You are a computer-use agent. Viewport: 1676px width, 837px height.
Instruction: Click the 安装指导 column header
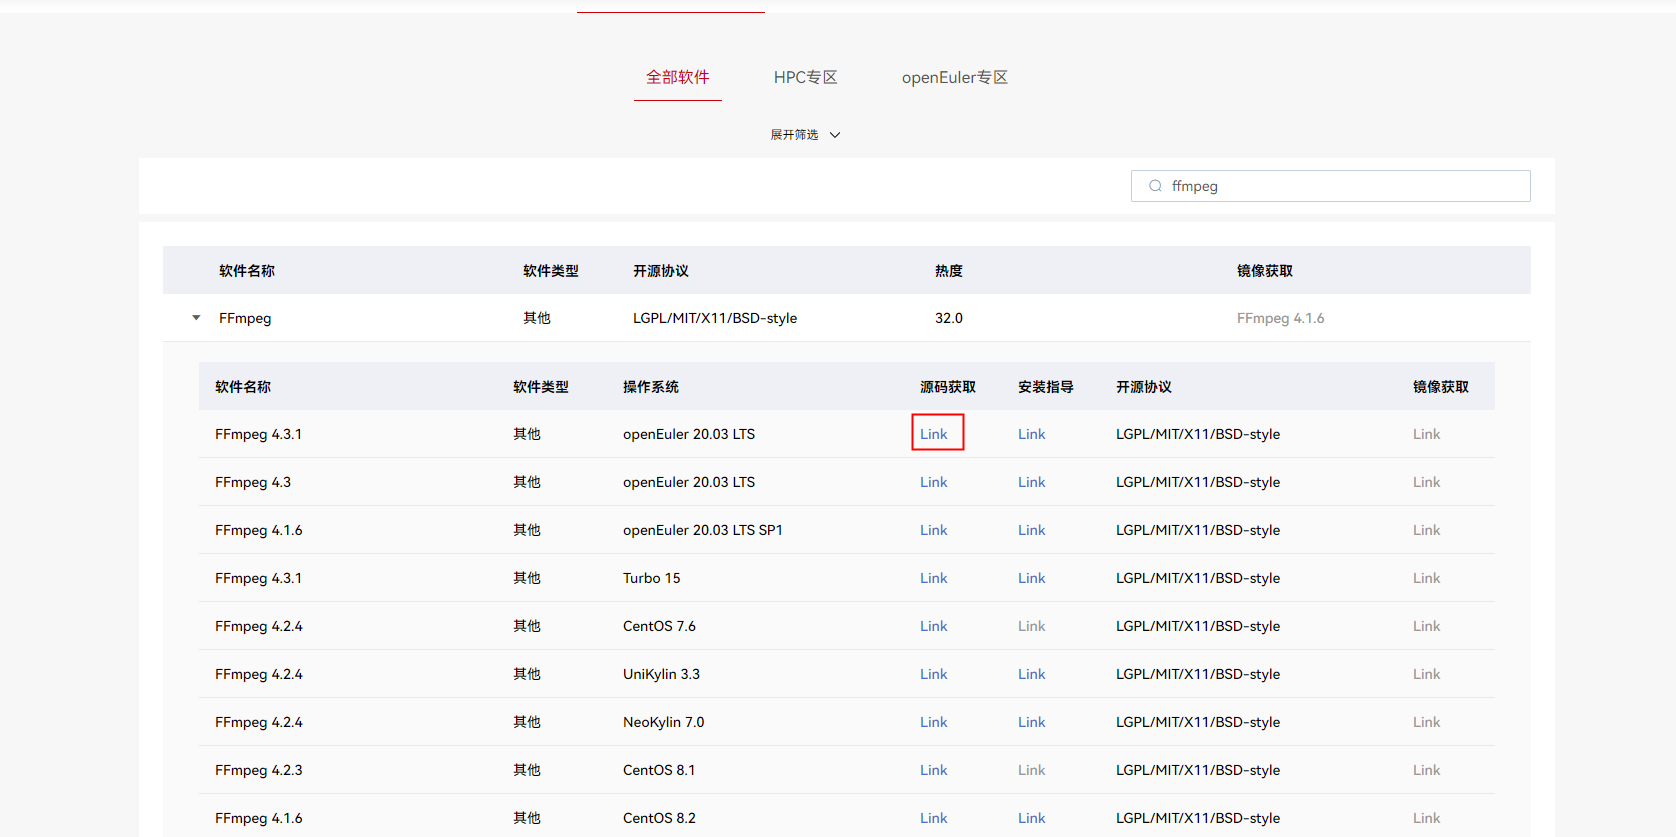click(x=1046, y=387)
